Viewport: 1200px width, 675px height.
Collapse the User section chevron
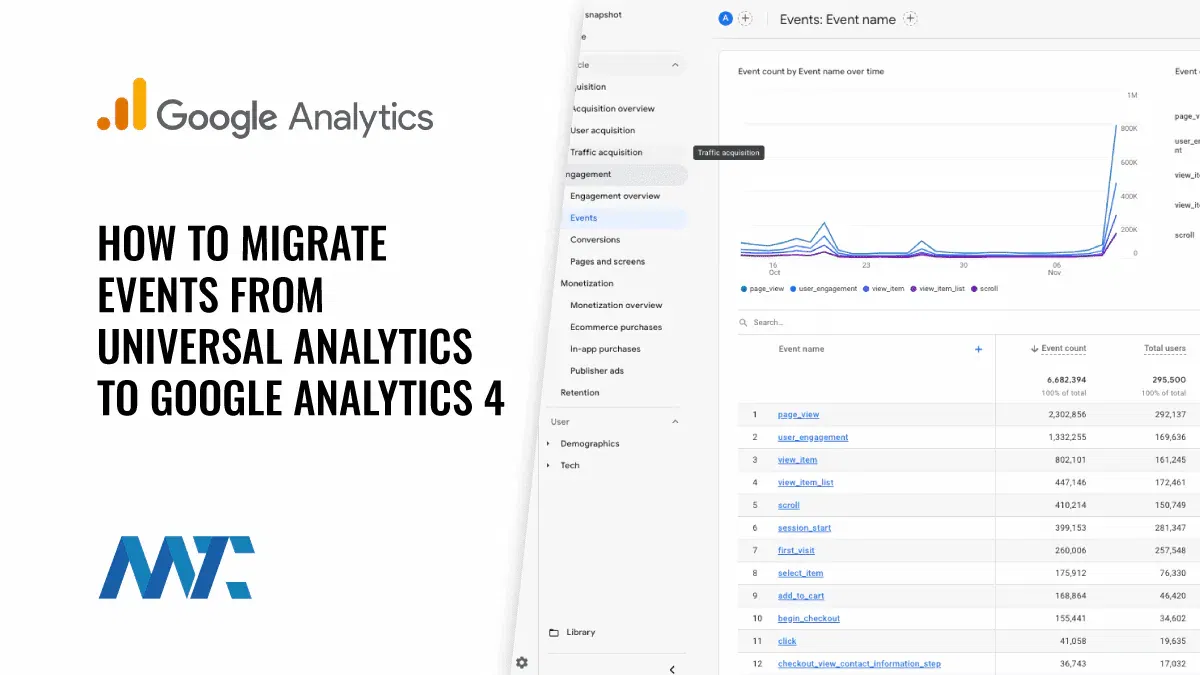pos(675,422)
